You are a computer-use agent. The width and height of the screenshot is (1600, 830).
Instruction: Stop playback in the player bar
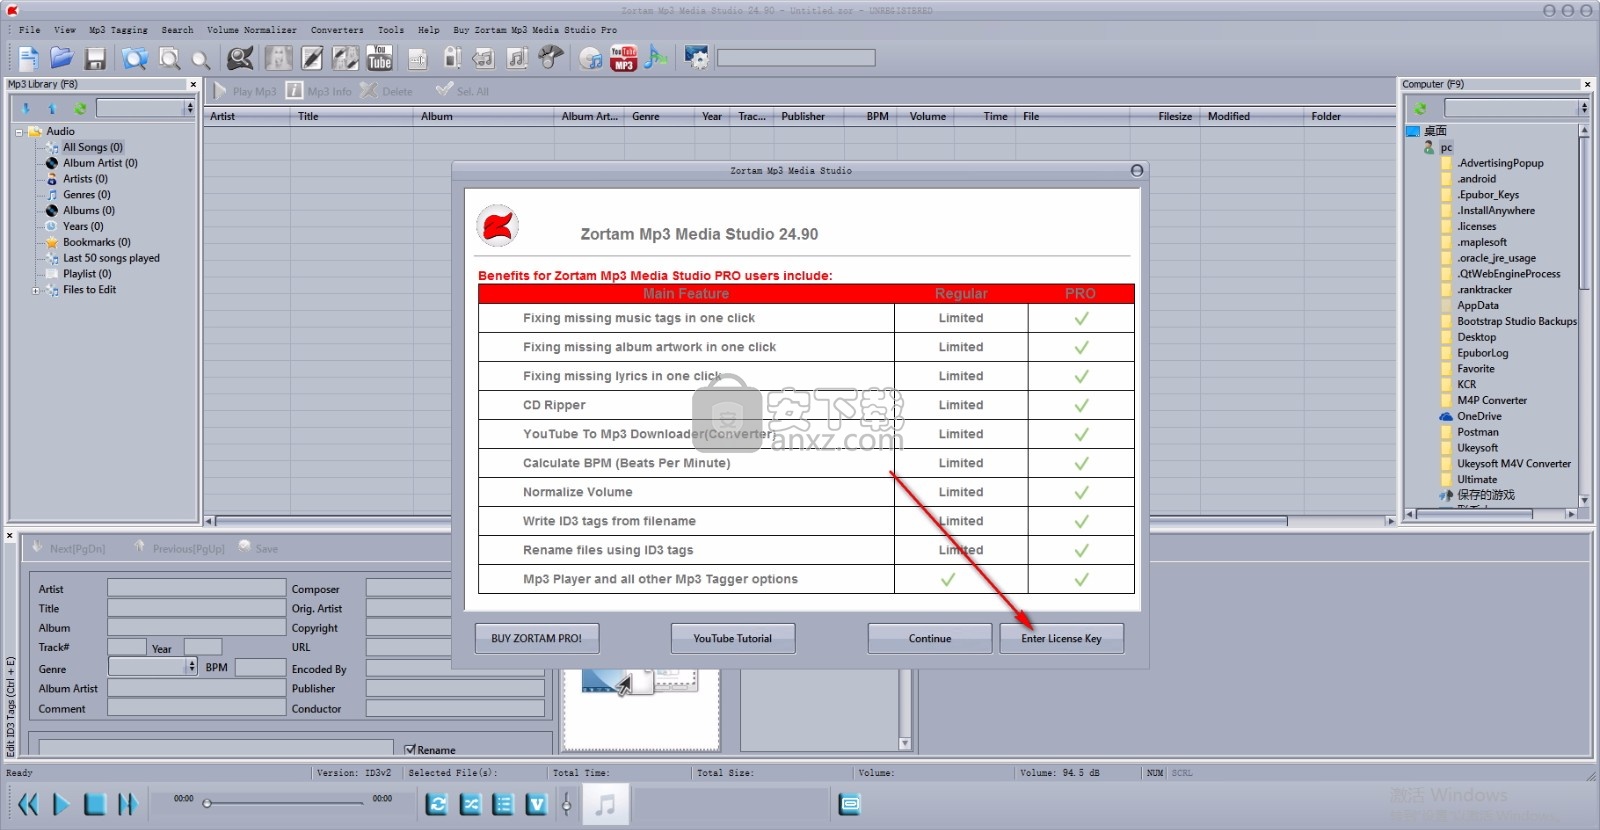[95, 804]
